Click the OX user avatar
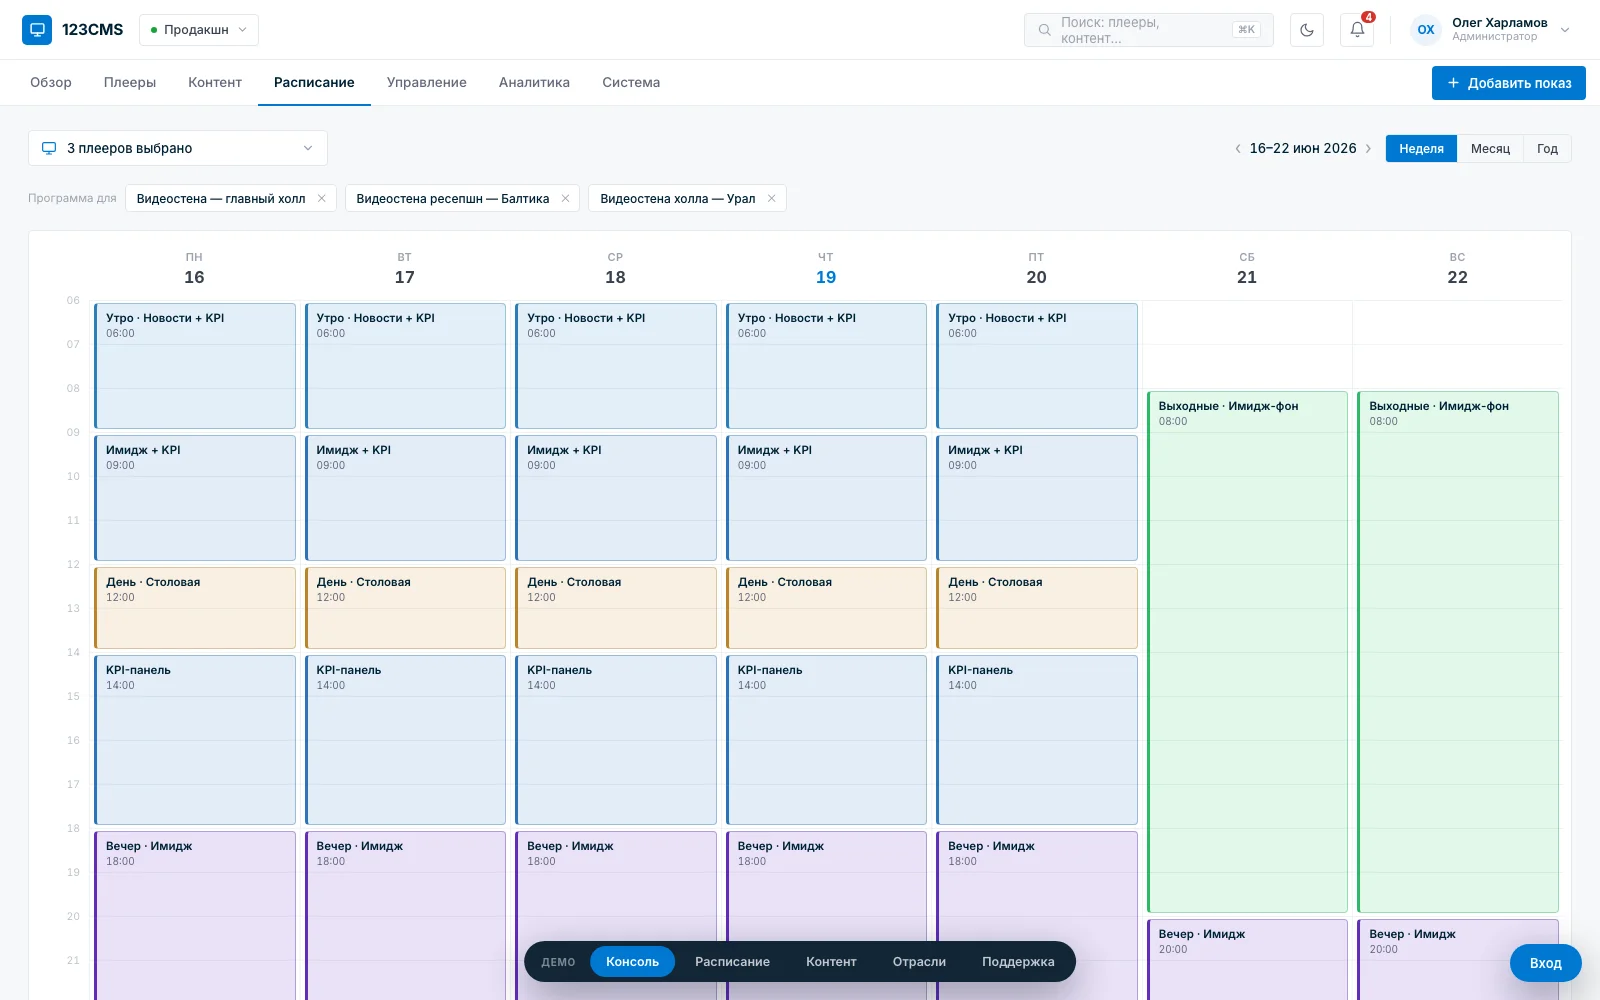Screen dimensions: 1600x1000 [1426, 30]
